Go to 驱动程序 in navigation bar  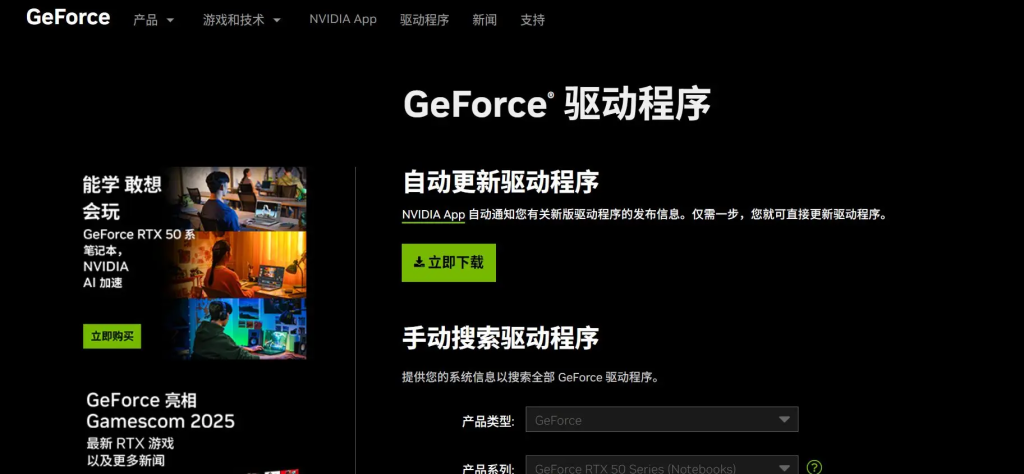pos(424,20)
